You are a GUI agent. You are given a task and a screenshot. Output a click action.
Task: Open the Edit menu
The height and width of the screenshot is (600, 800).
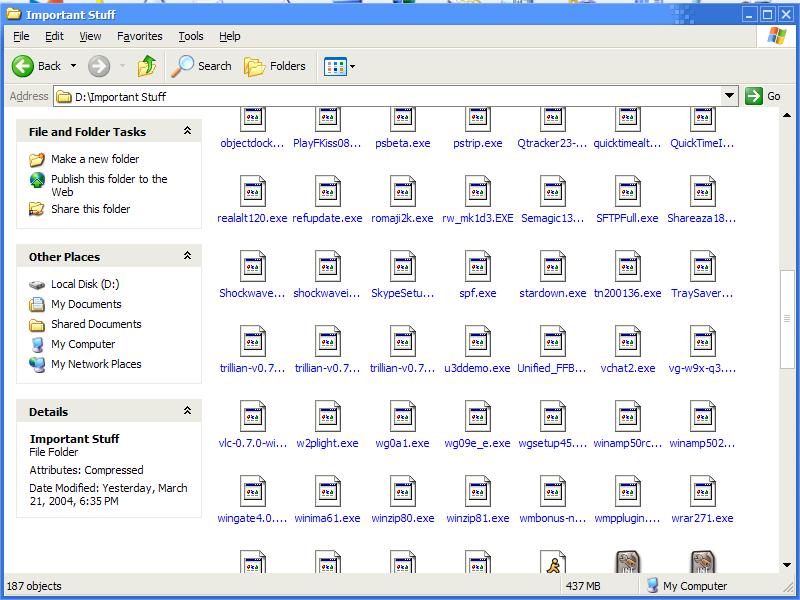pos(54,36)
